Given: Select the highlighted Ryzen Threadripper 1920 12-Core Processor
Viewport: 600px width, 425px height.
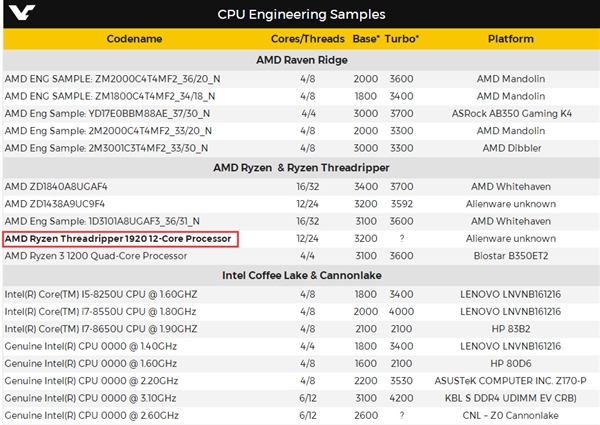Looking at the screenshot, I should pos(120,239).
